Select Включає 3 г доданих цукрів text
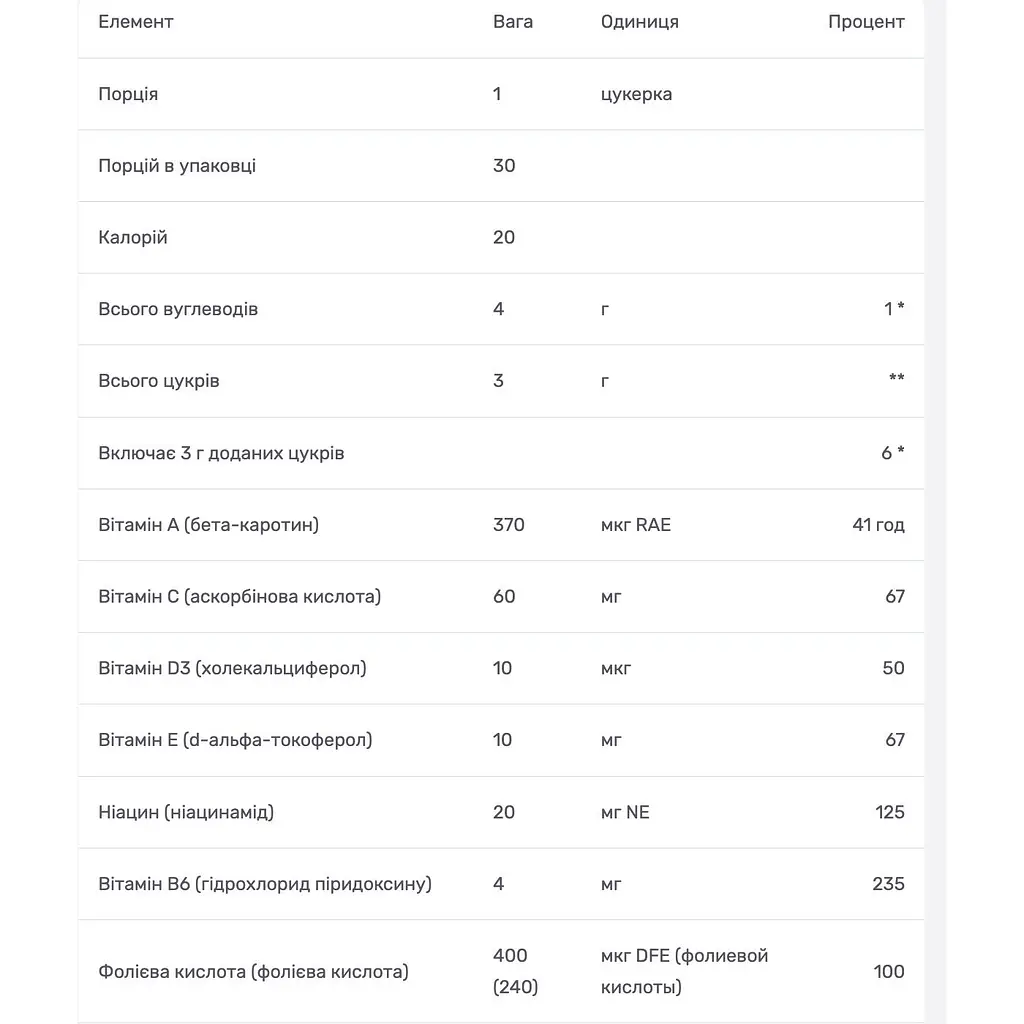Viewport: 1024px width, 1024px height. pyautogui.click(x=221, y=453)
